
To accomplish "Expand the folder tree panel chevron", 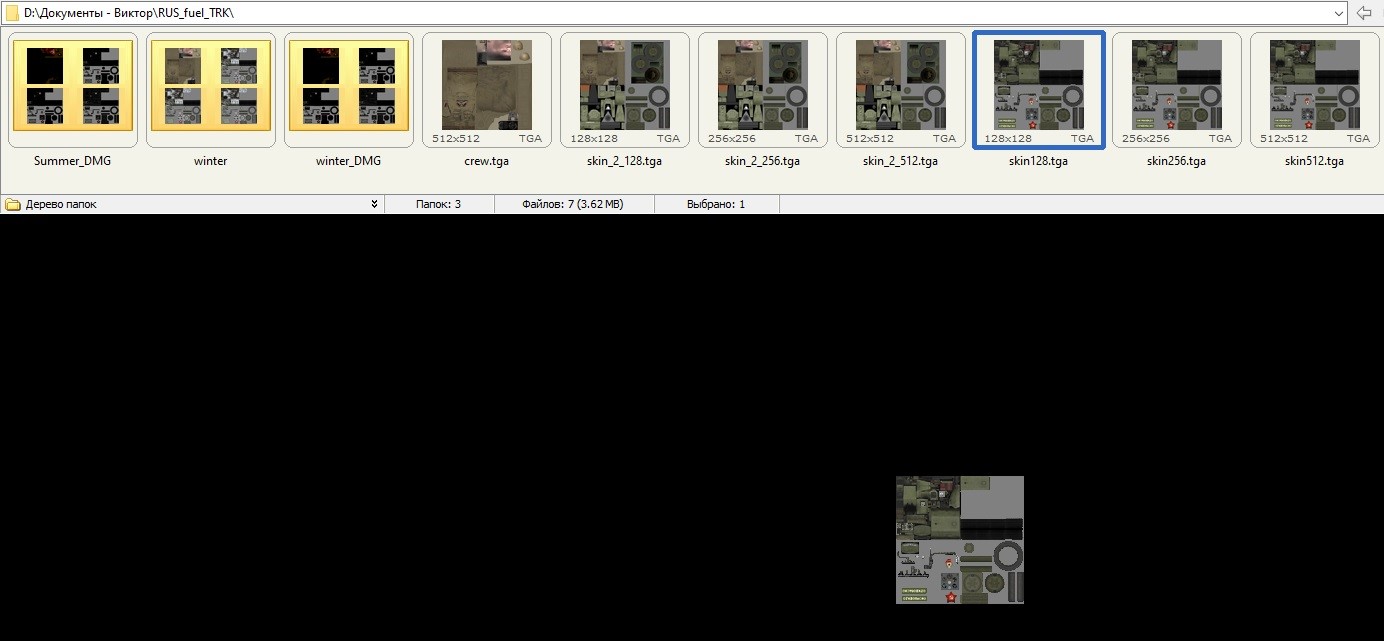I will point(374,204).
